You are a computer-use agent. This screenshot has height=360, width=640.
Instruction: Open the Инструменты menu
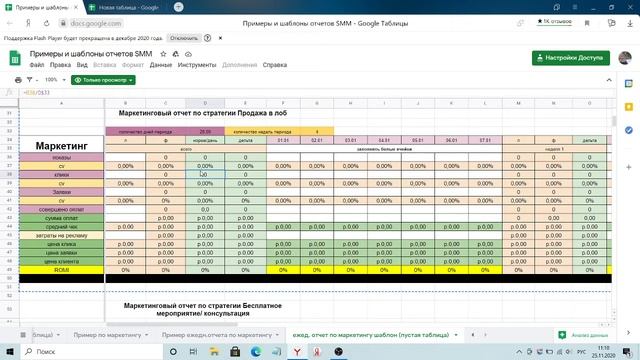(197, 65)
